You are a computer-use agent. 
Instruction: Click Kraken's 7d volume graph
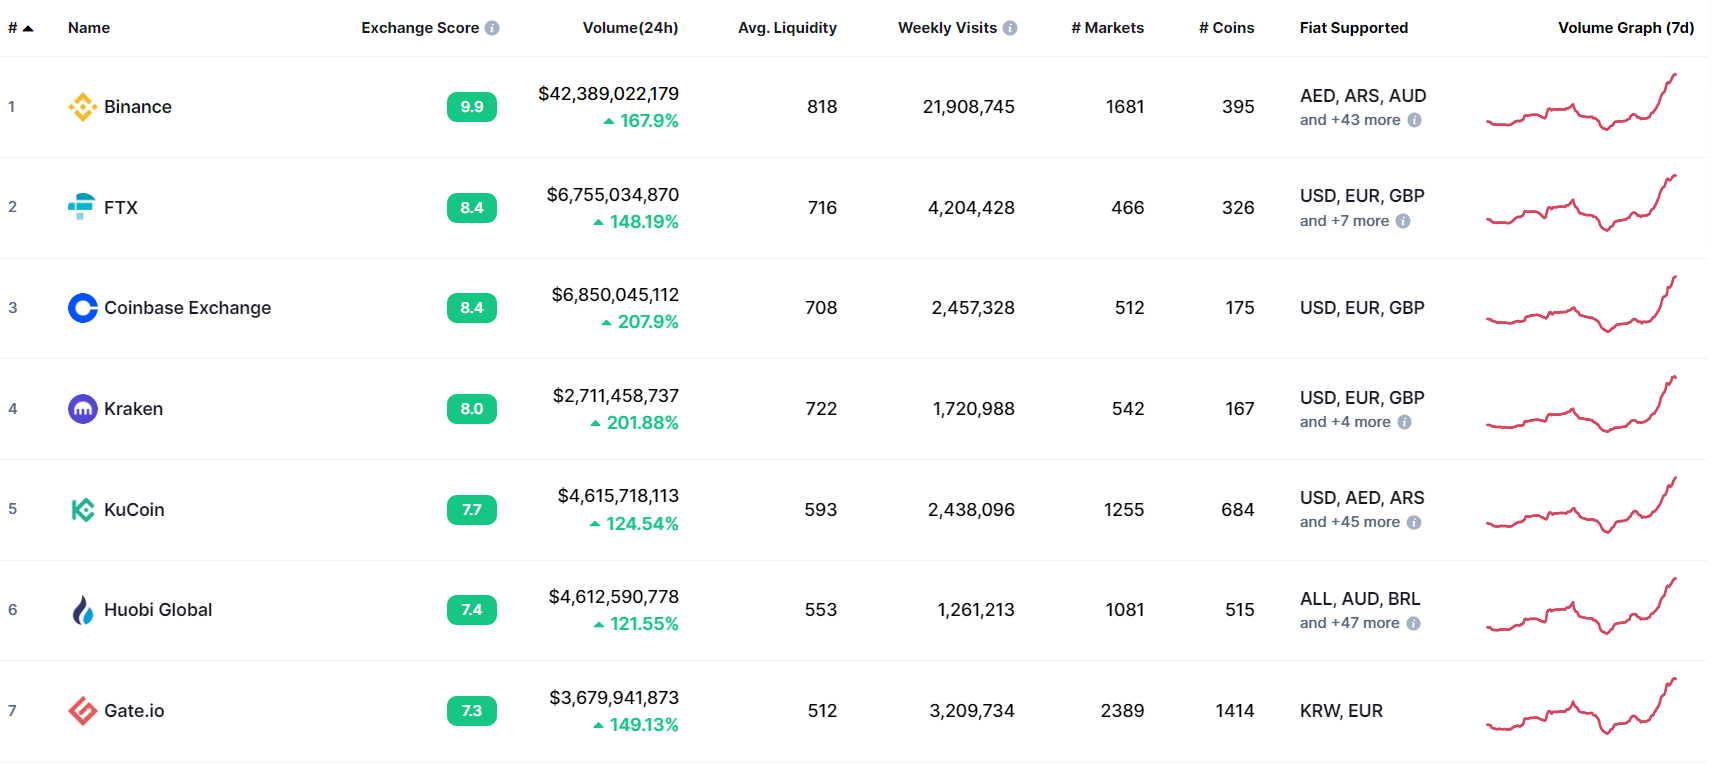click(1581, 404)
